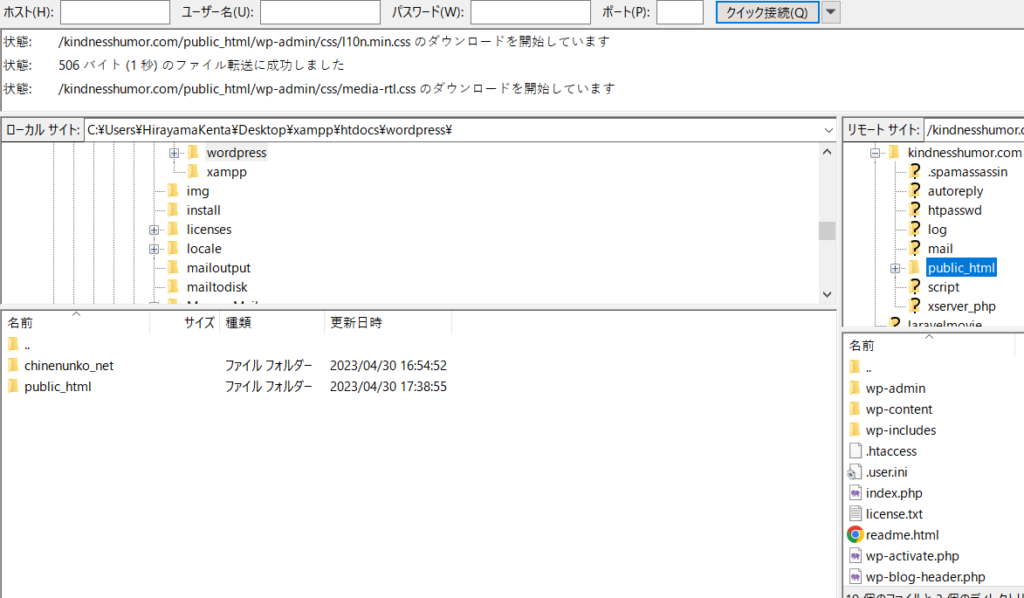Select wp-activate.php file in remote list

[912, 556]
